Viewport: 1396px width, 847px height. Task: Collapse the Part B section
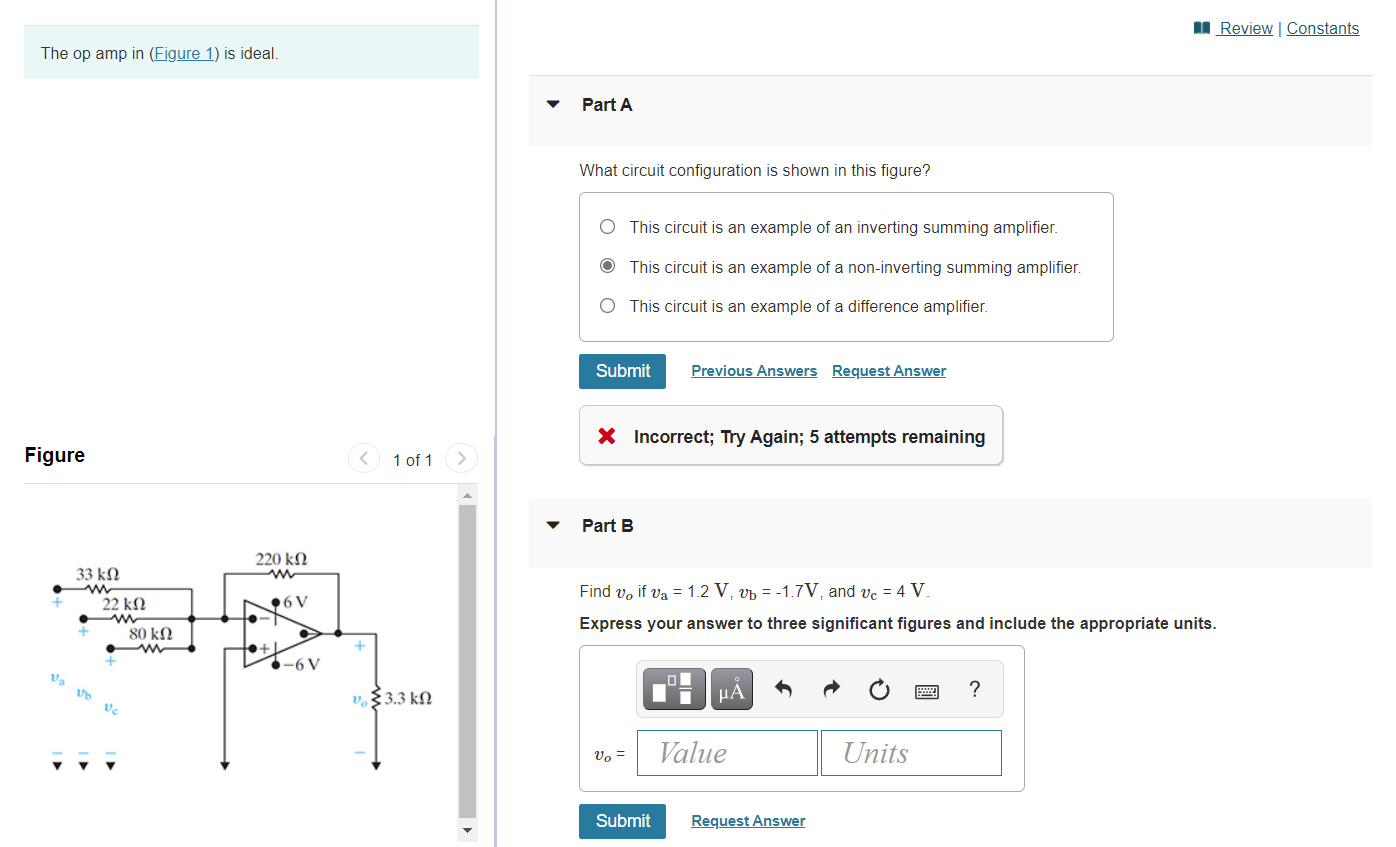[553, 525]
